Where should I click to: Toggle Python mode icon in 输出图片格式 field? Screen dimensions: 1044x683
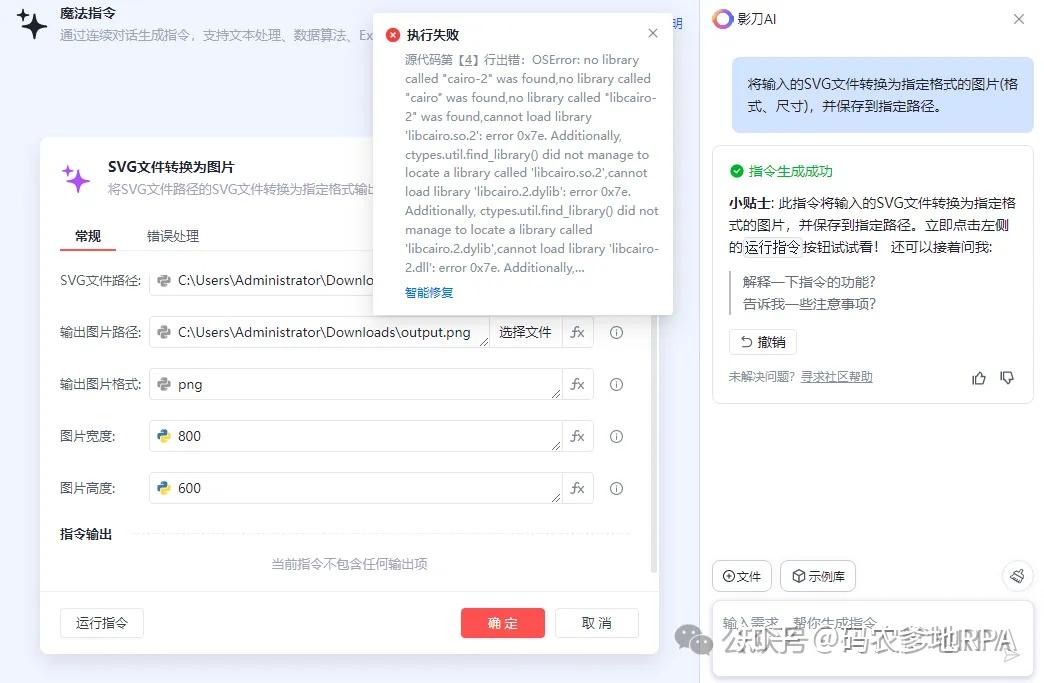(x=164, y=384)
